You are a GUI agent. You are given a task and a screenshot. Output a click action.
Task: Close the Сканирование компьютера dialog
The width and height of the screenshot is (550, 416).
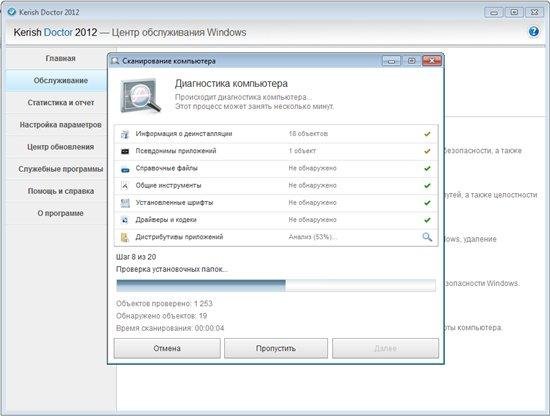[x=432, y=60]
